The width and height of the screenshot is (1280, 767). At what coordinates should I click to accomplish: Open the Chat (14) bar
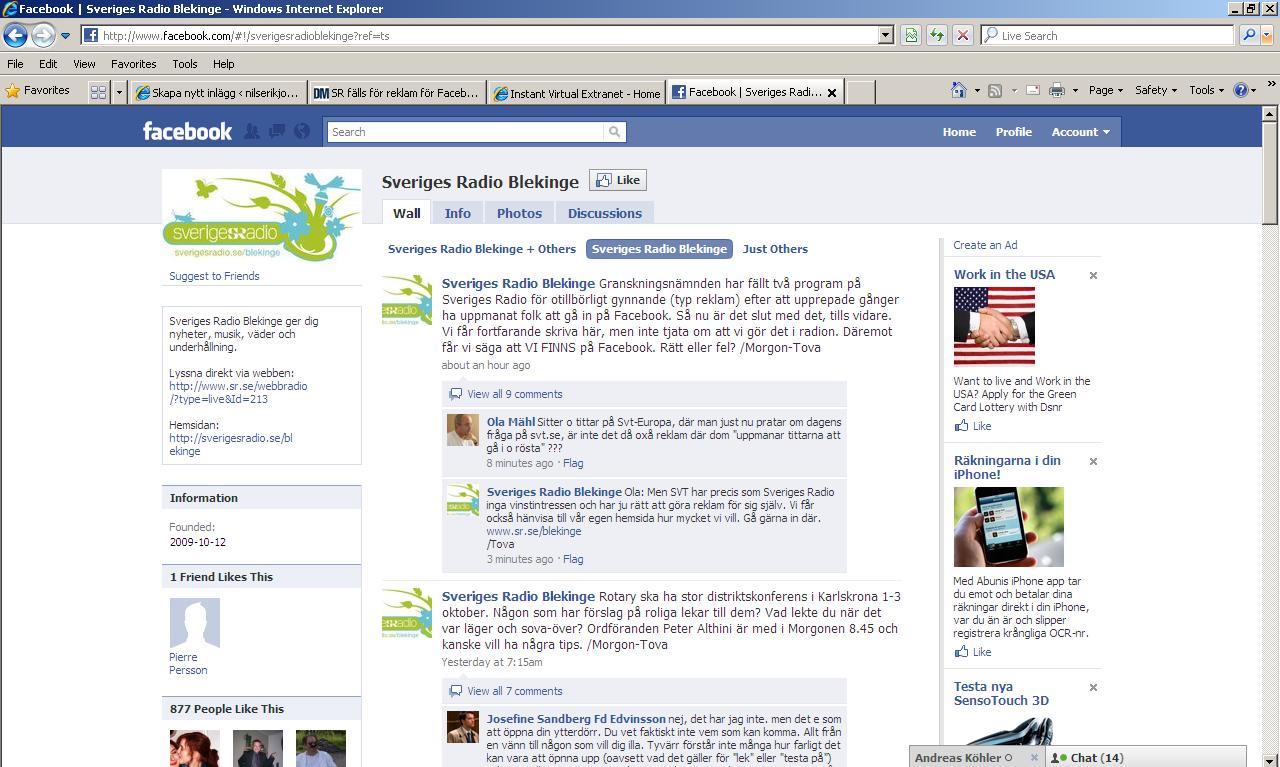(x=1146, y=757)
